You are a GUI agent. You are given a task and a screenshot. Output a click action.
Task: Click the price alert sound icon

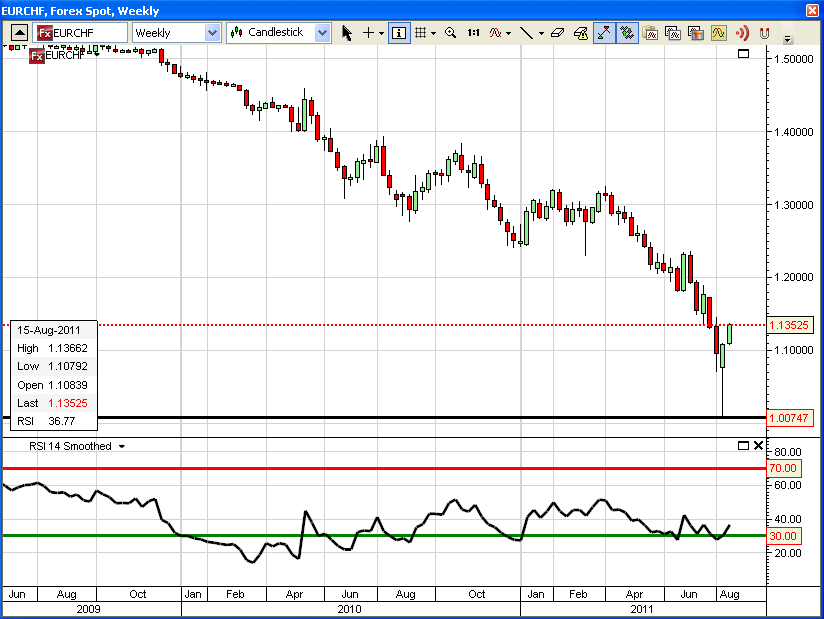point(741,32)
